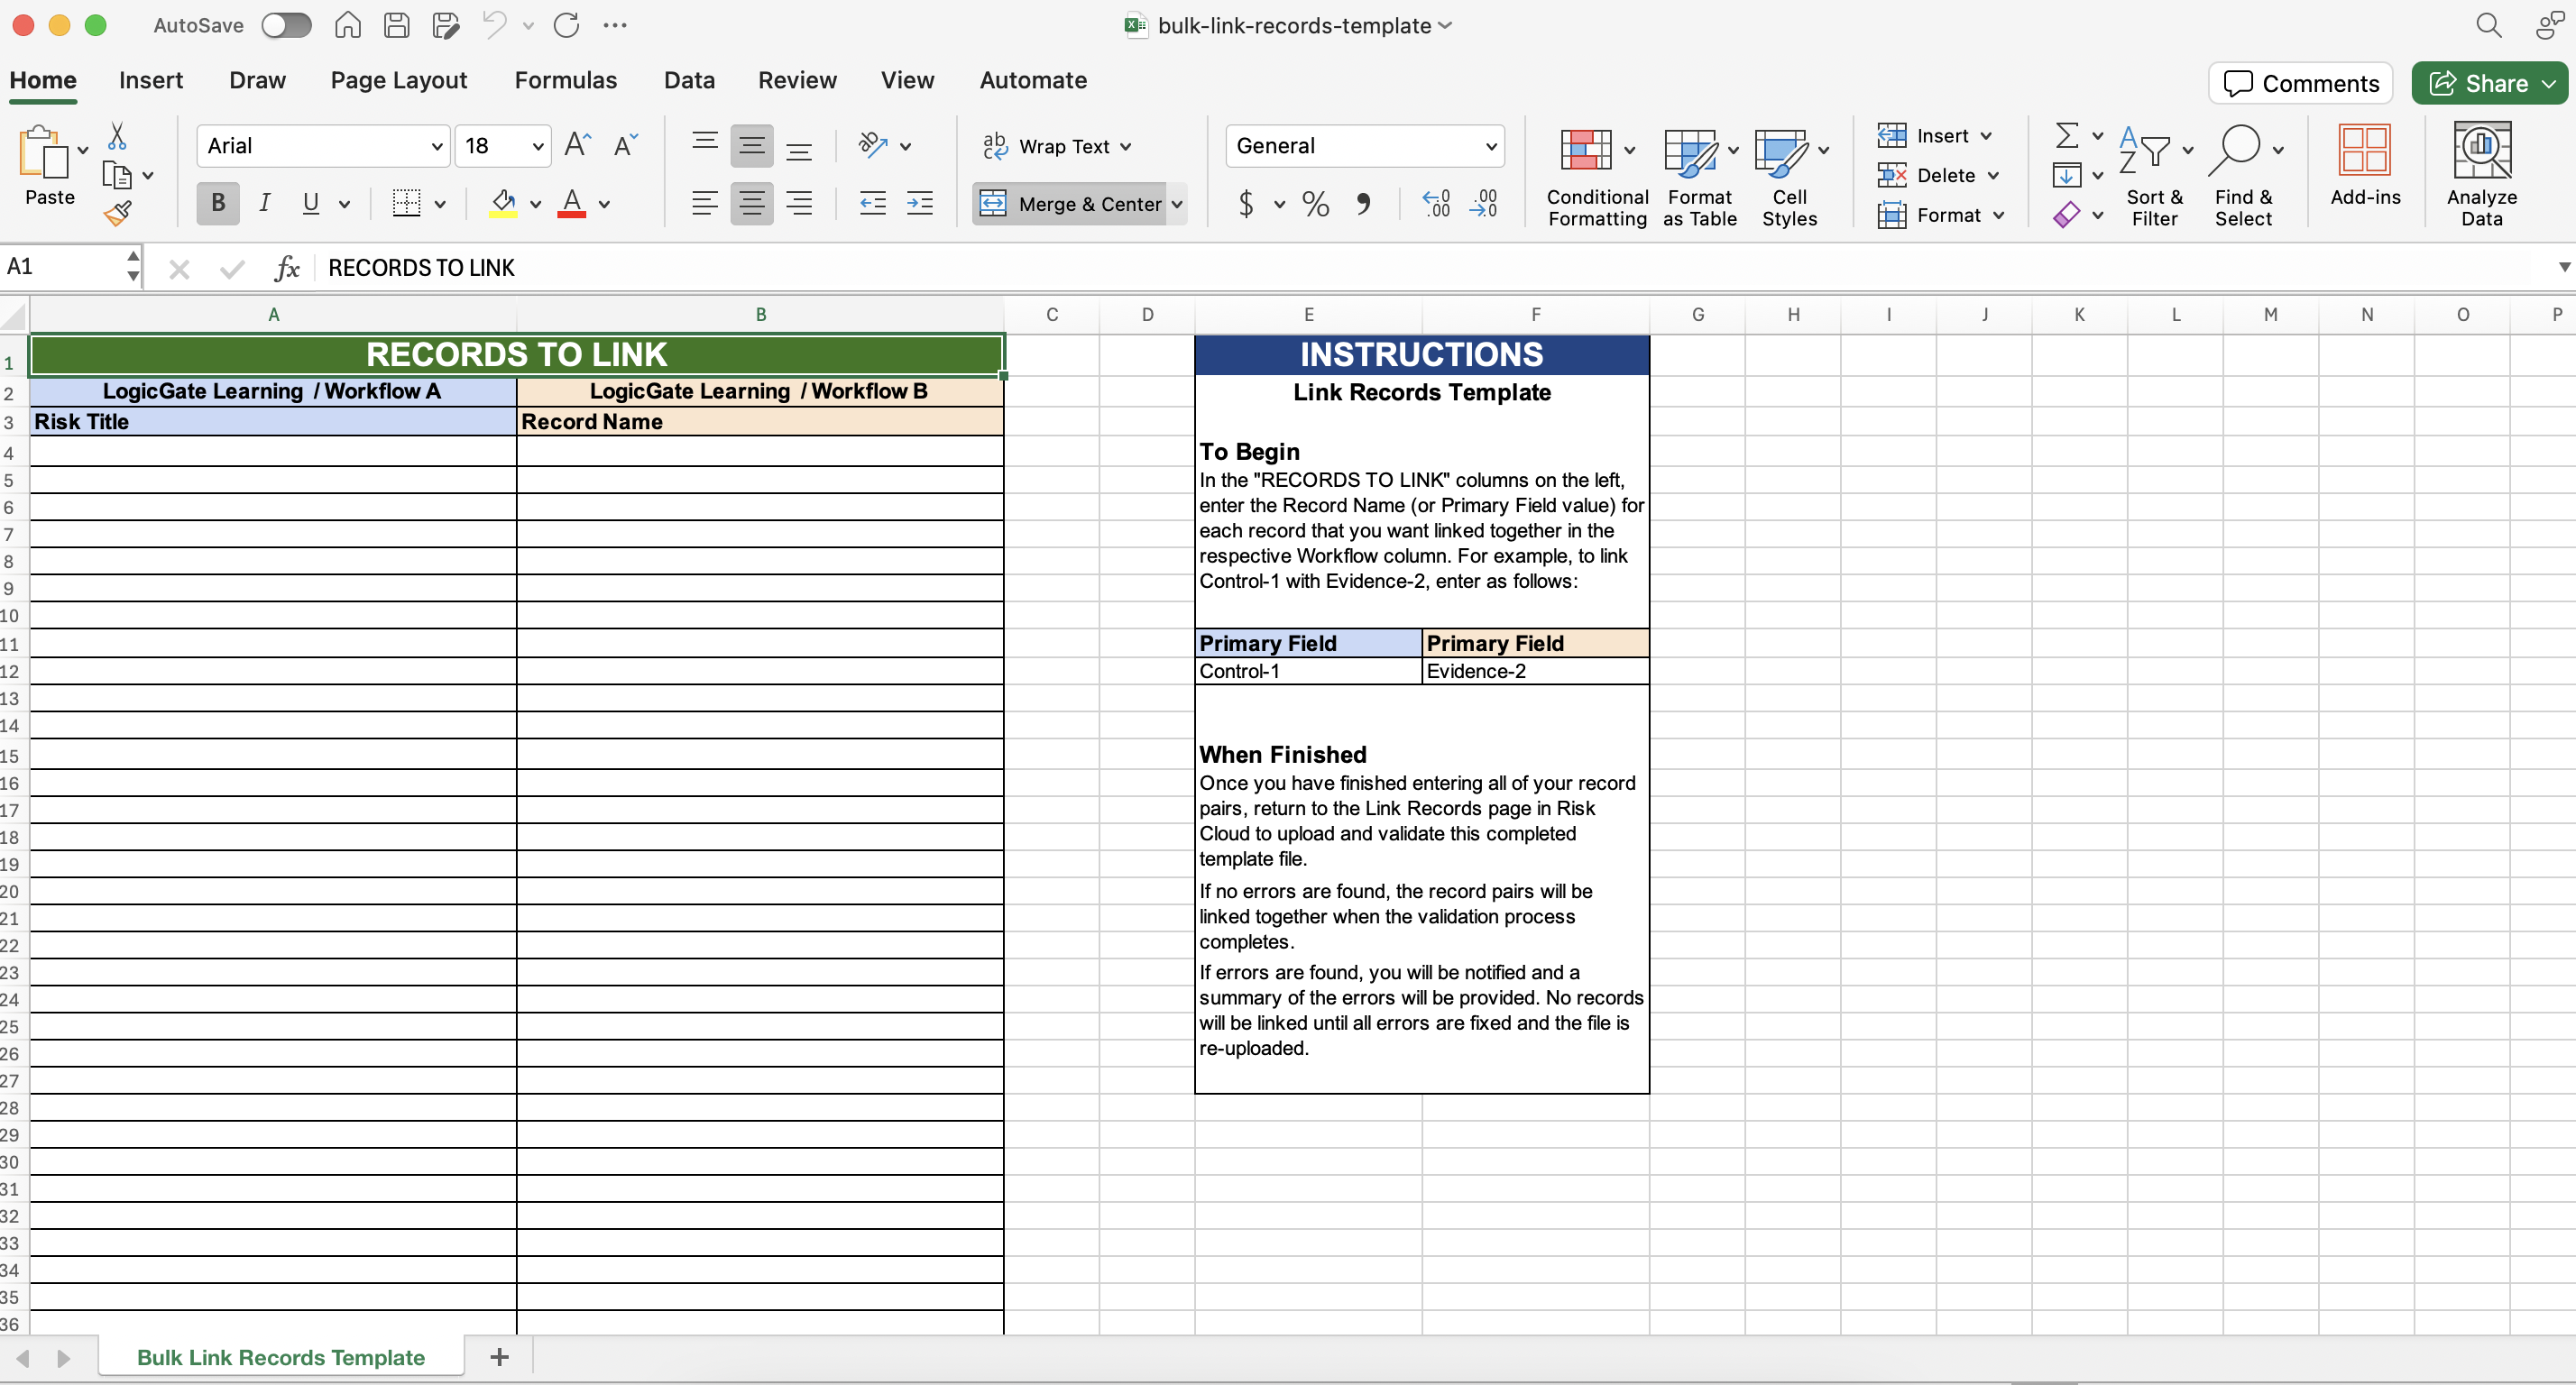Select the Bulk Link Records Template sheet tab

pos(281,1357)
